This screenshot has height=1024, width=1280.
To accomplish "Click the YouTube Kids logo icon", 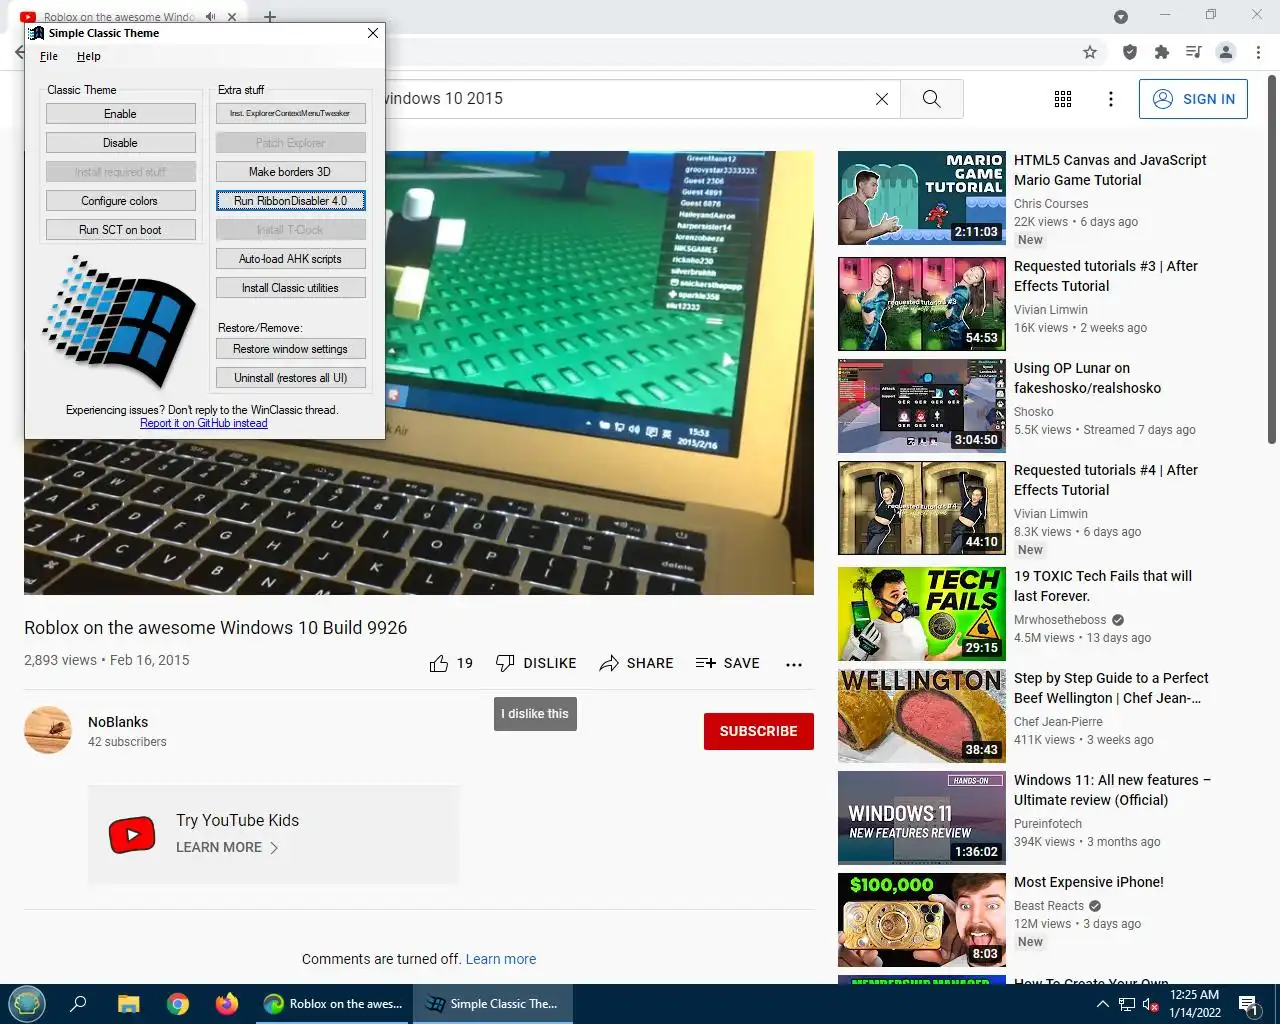I will click(x=132, y=835).
